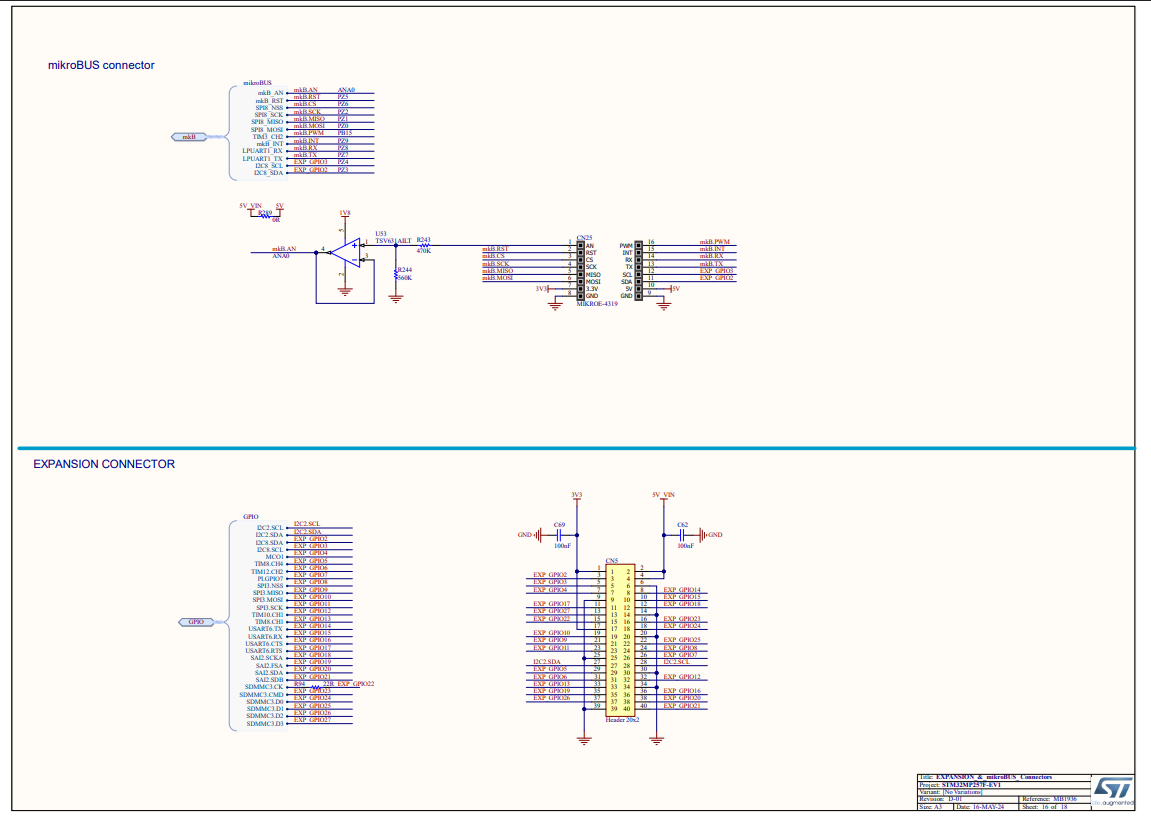The width and height of the screenshot is (1151, 817).
Task: Select capacitor C69 symbol
Action: pyautogui.click(x=559, y=535)
